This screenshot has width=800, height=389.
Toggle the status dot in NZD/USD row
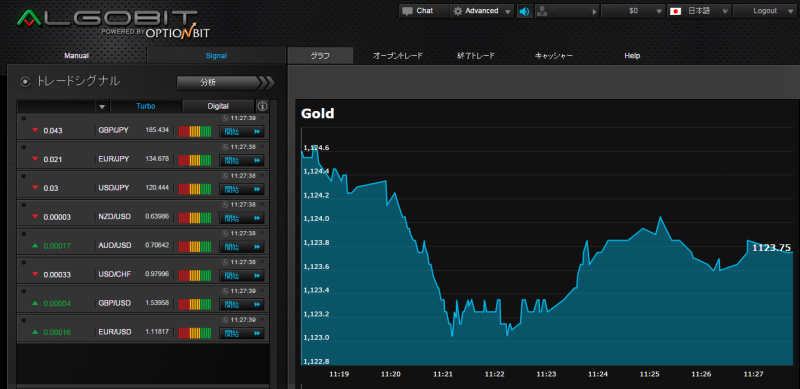tap(23, 205)
